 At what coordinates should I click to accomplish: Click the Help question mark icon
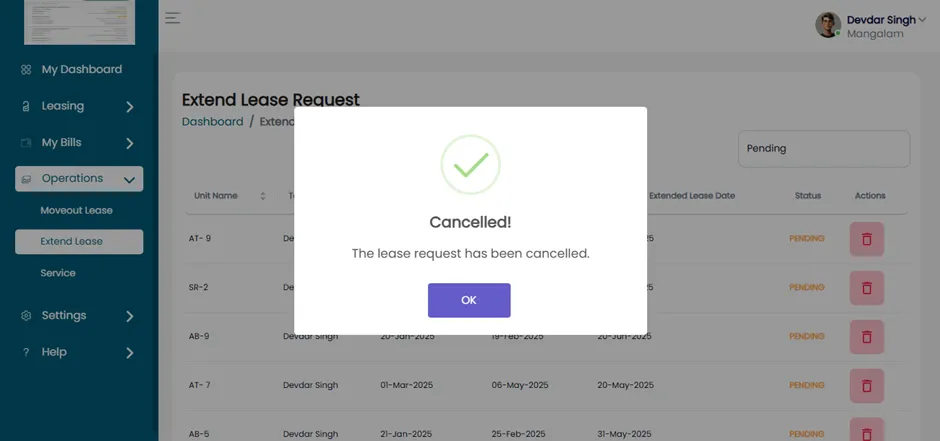pos(26,352)
